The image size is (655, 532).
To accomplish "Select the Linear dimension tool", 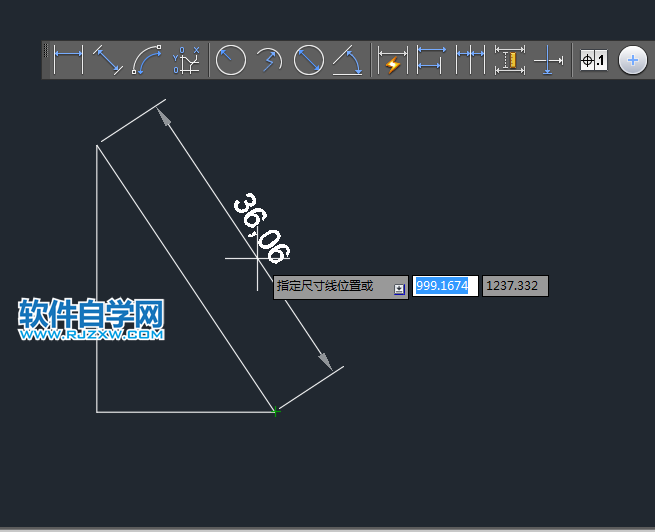I will coord(69,60).
